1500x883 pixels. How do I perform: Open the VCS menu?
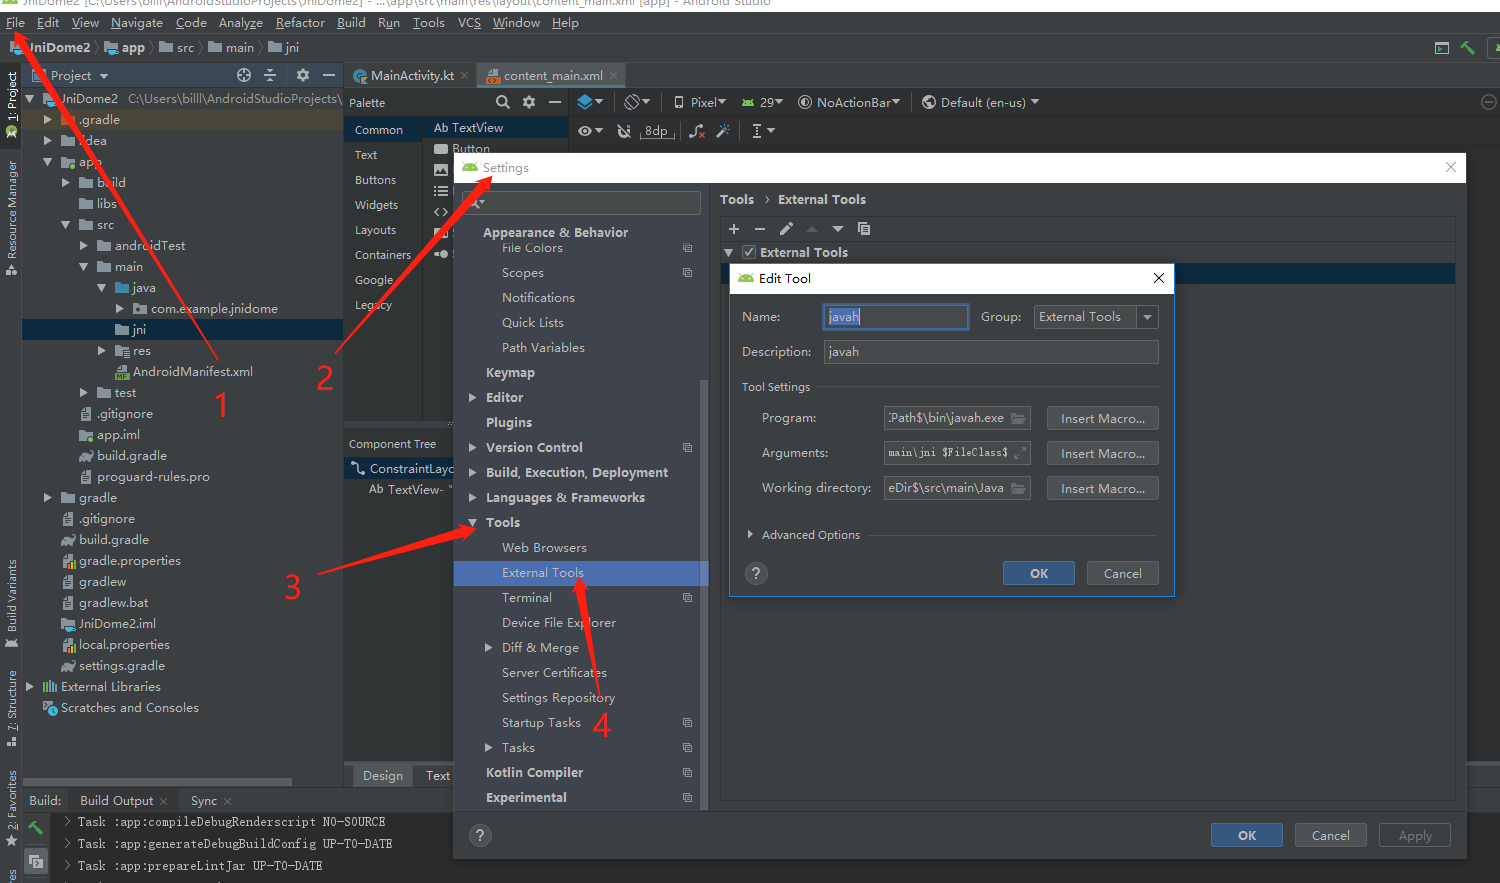click(469, 22)
